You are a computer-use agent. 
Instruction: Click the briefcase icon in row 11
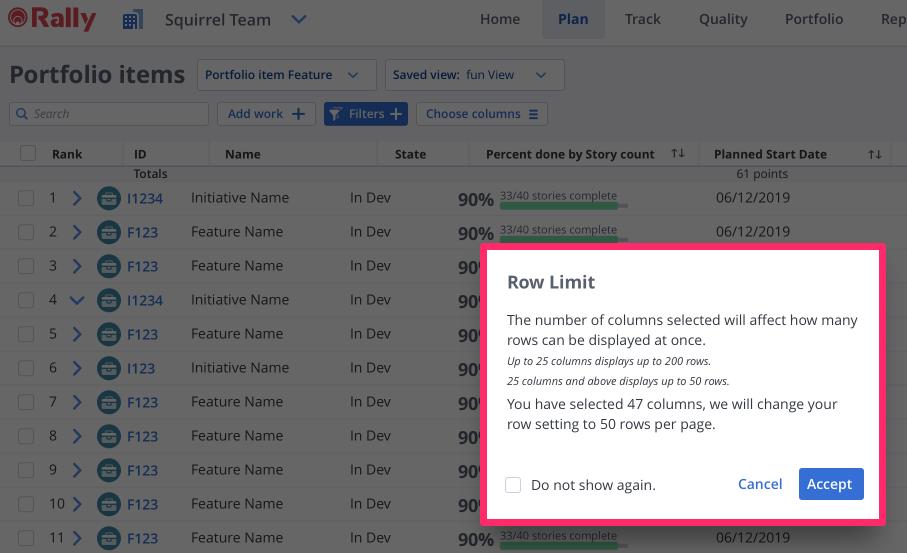pyautogui.click(x=109, y=539)
